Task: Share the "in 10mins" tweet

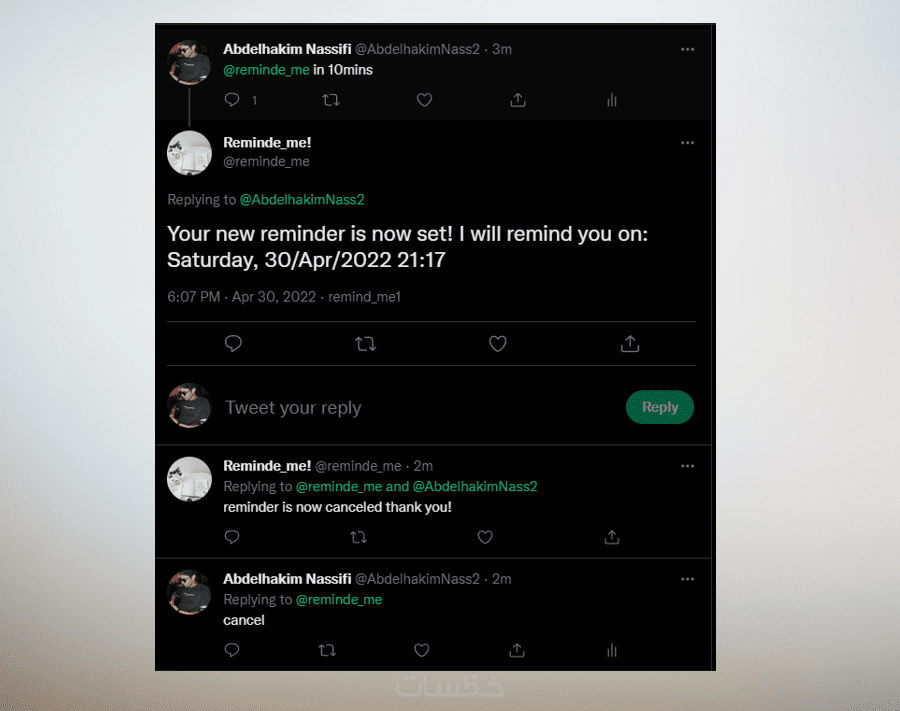Action: pyautogui.click(x=517, y=100)
